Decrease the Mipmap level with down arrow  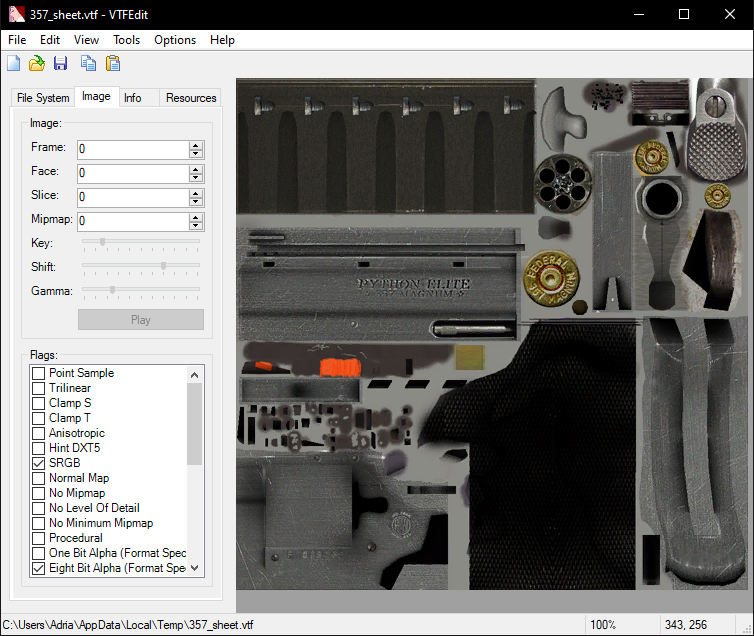(196, 226)
